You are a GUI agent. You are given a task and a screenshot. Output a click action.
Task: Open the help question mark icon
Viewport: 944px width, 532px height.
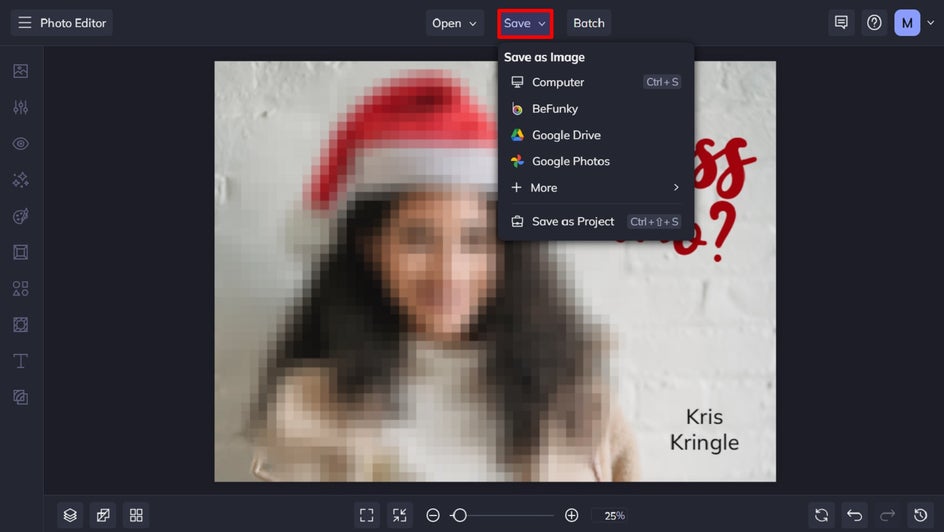click(874, 23)
